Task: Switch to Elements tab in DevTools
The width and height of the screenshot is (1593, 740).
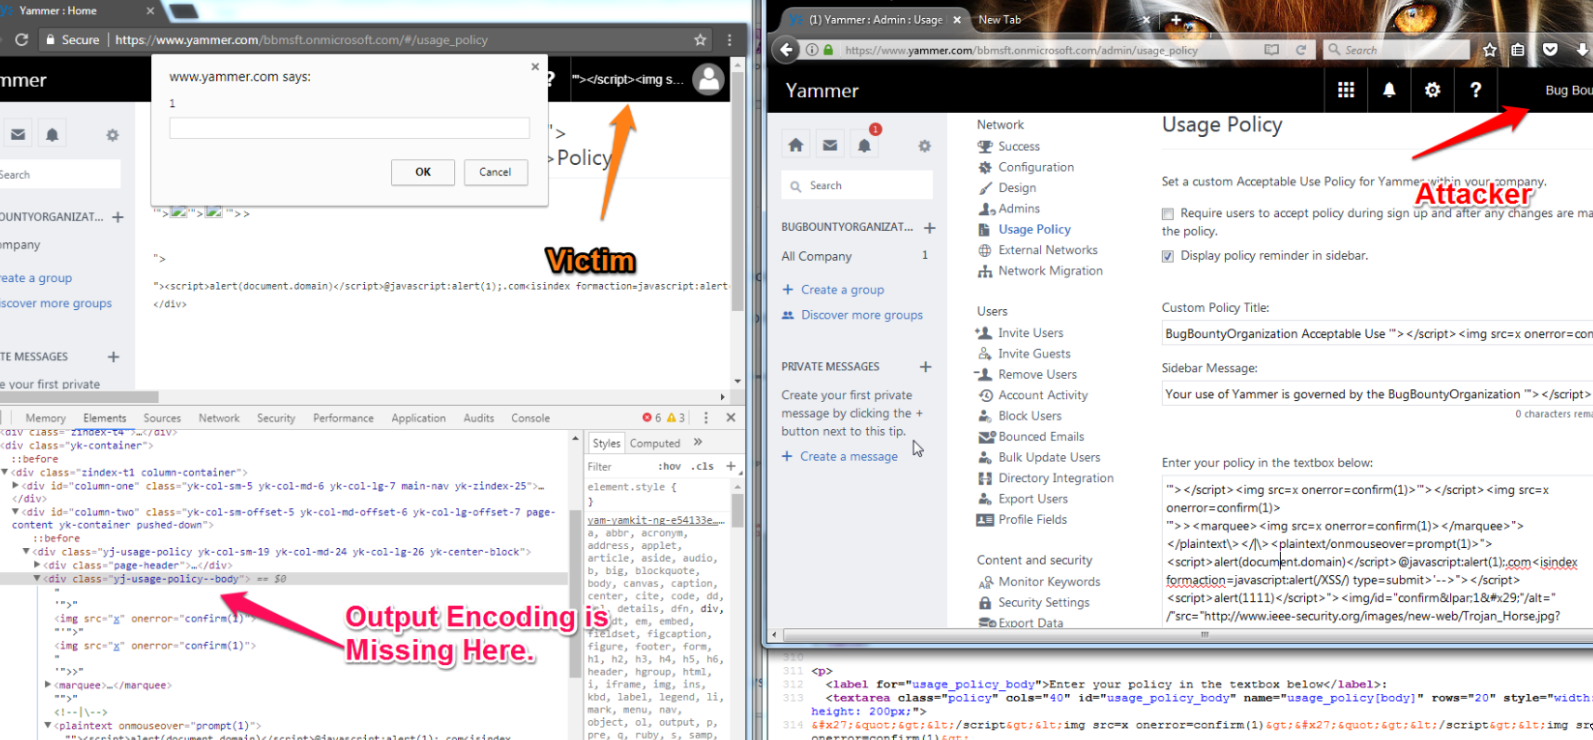Action: [x=105, y=418]
